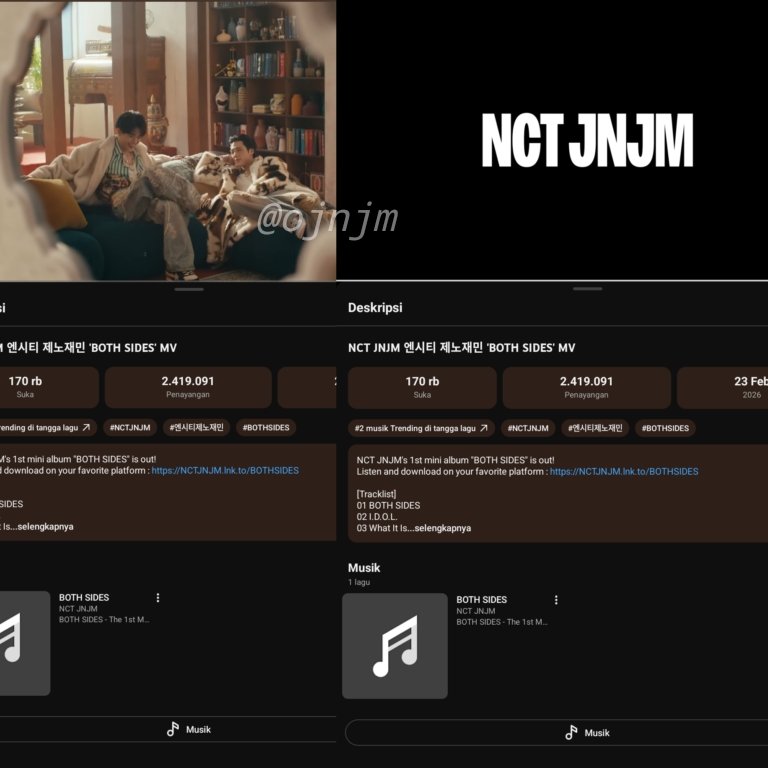The width and height of the screenshot is (768, 768).
Task: Tap arrow icon on left screenshot's trending chip
Action: 86,428
